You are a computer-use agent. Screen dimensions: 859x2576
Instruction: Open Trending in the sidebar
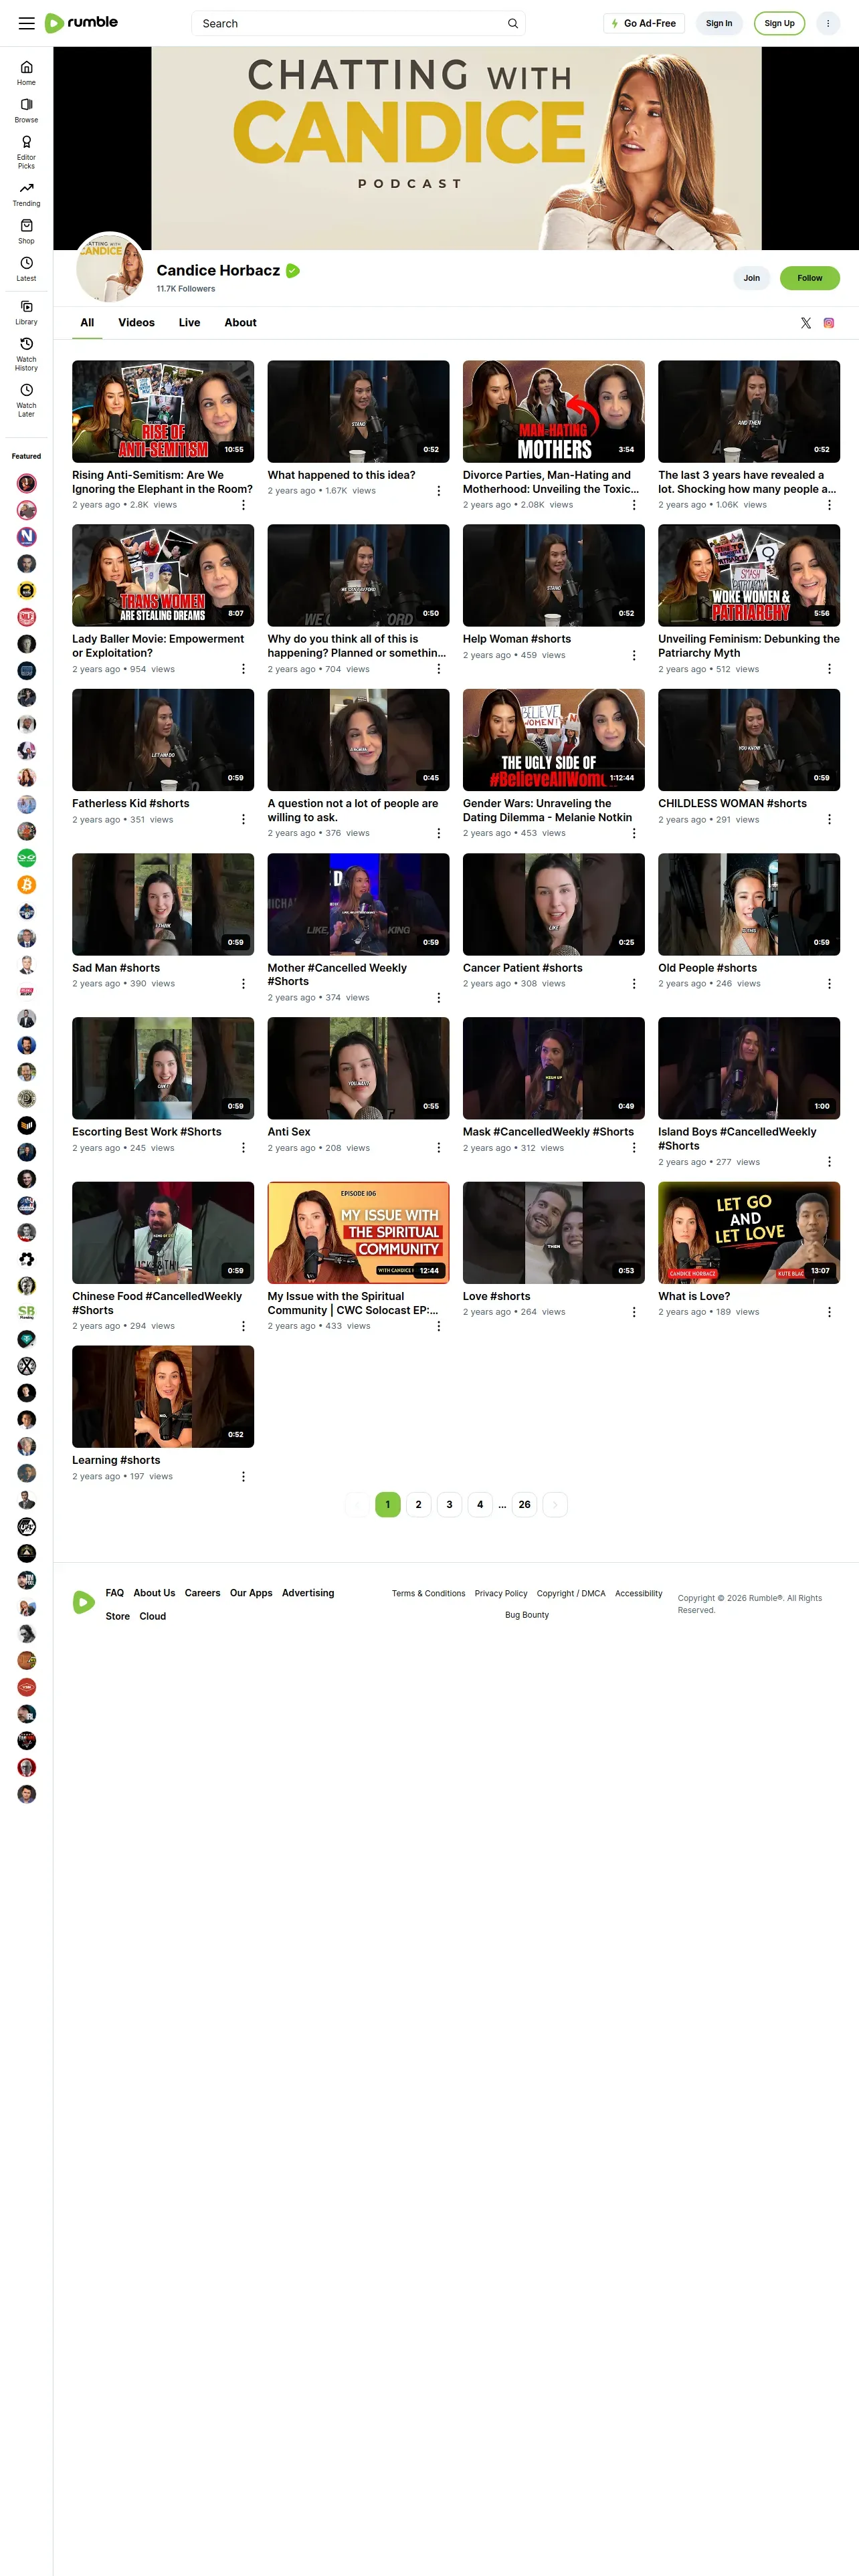26,194
